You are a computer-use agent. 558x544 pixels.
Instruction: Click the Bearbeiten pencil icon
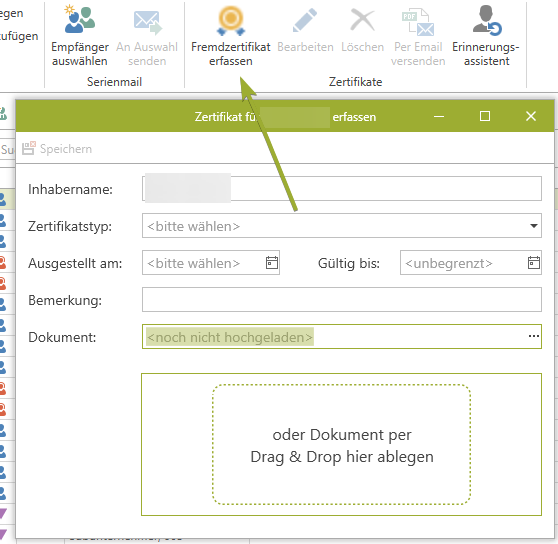305,20
